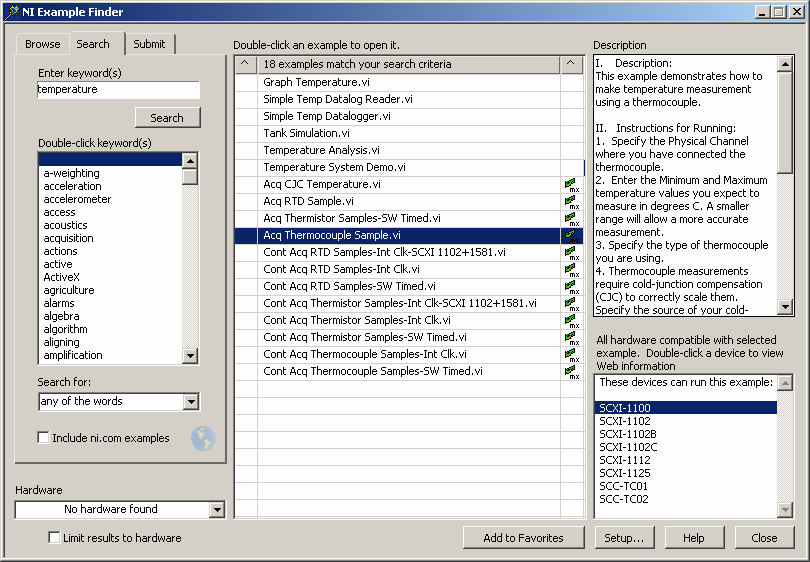The height and width of the screenshot is (562, 810).
Task: Select device SCXI-1102B
Action: [x=628, y=434]
